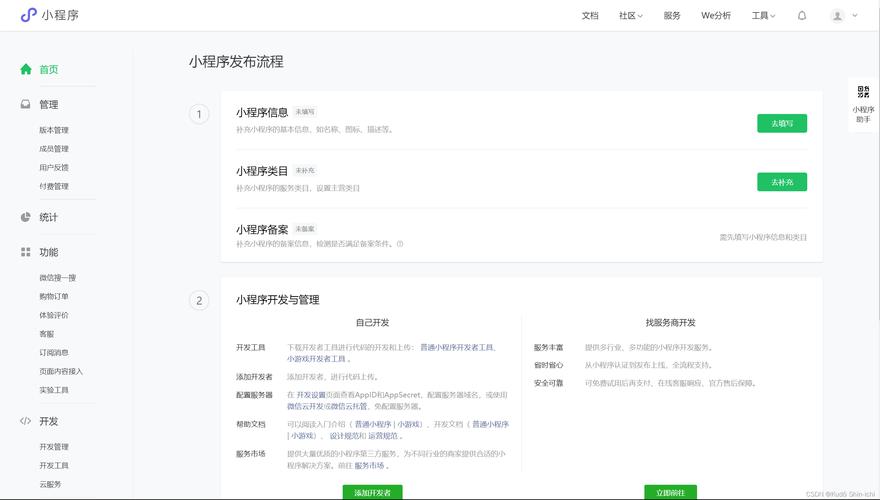This screenshot has width=880, height=500.
Task: Go to 成员管理 in the sidebar
Action: [x=54, y=149]
